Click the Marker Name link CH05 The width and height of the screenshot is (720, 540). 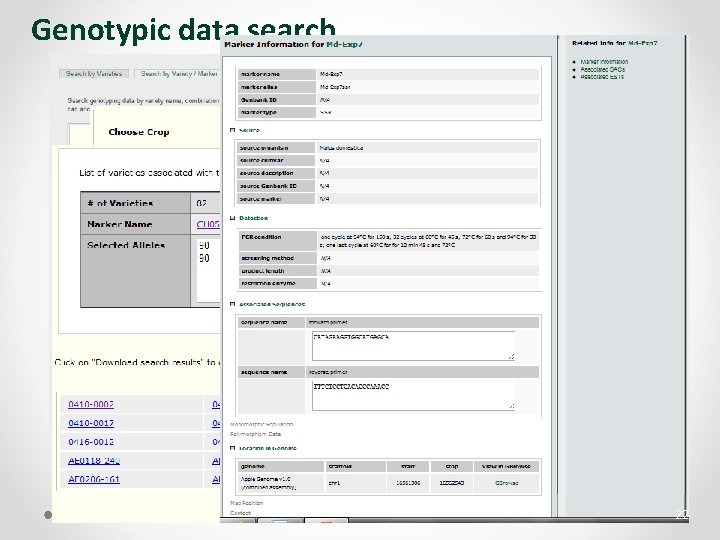pyautogui.click(x=207, y=225)
